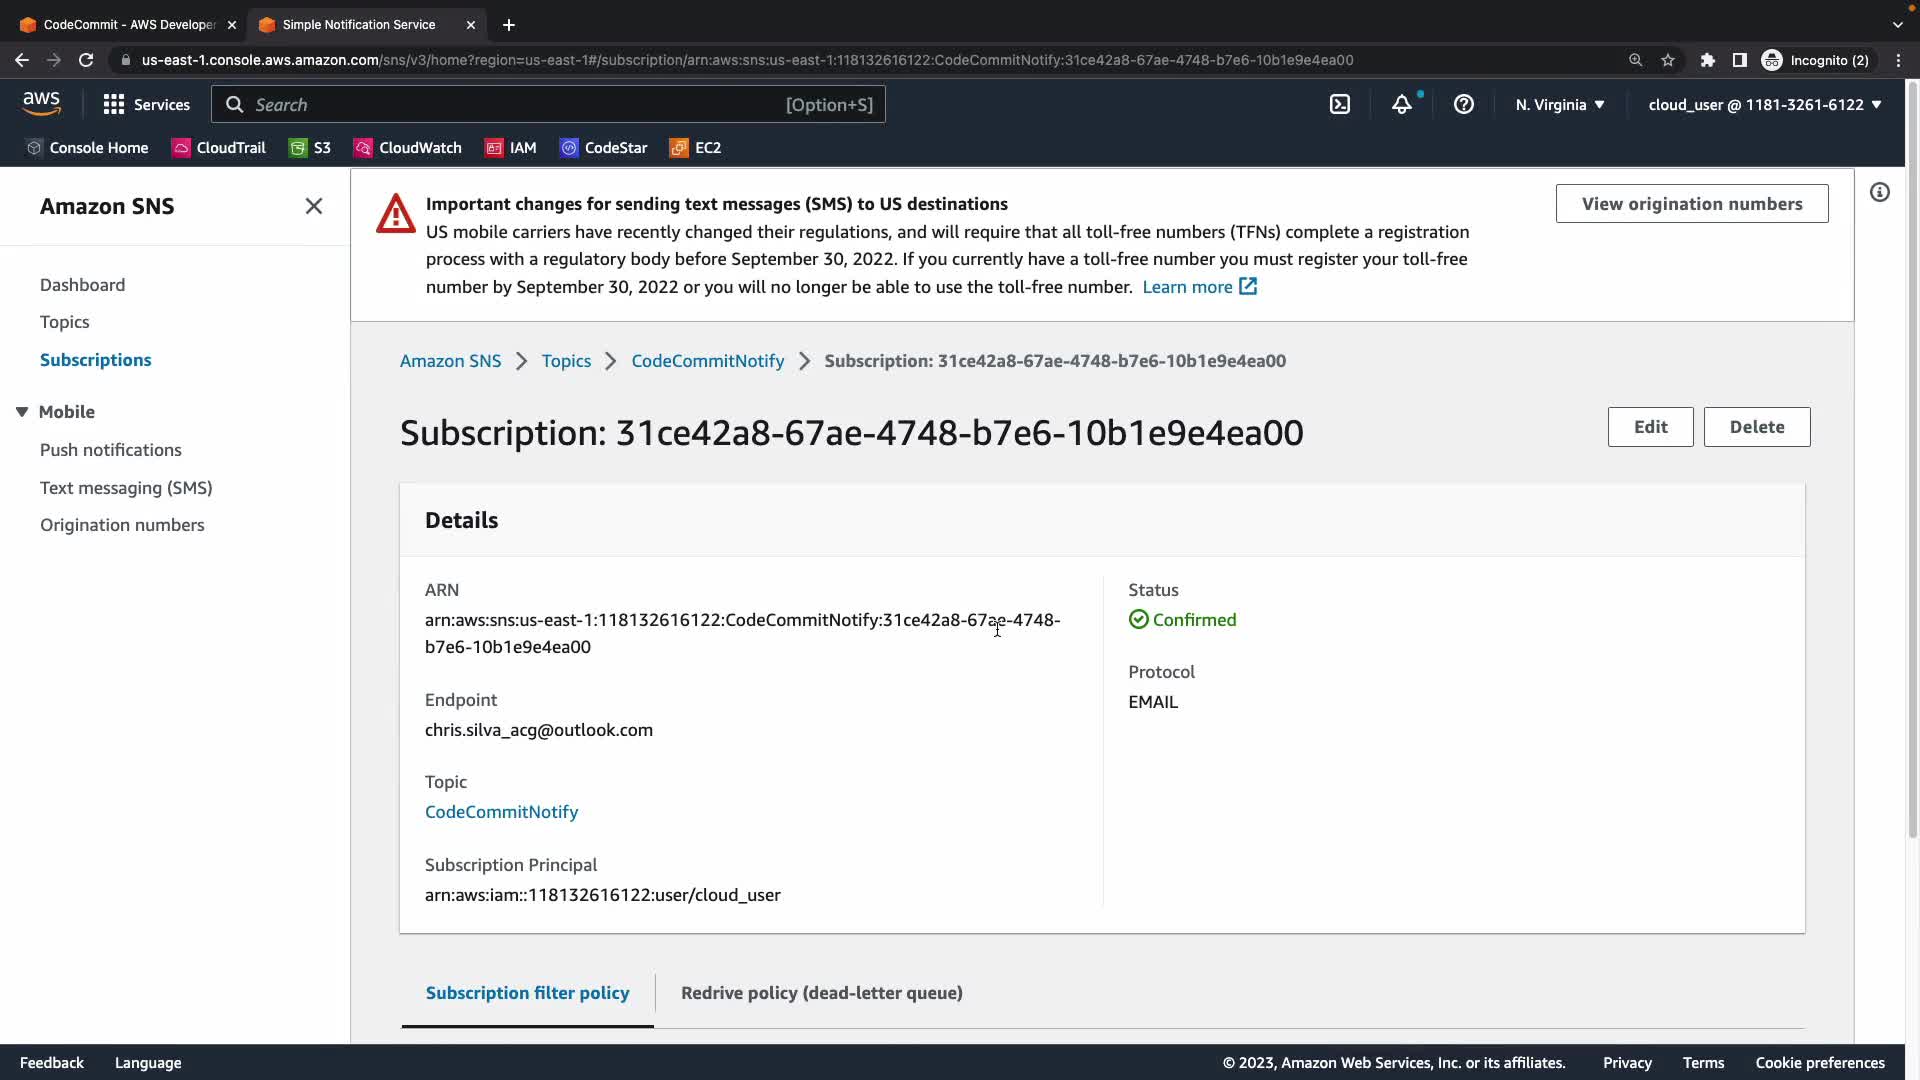Open the notifications bell icon

1402,104
